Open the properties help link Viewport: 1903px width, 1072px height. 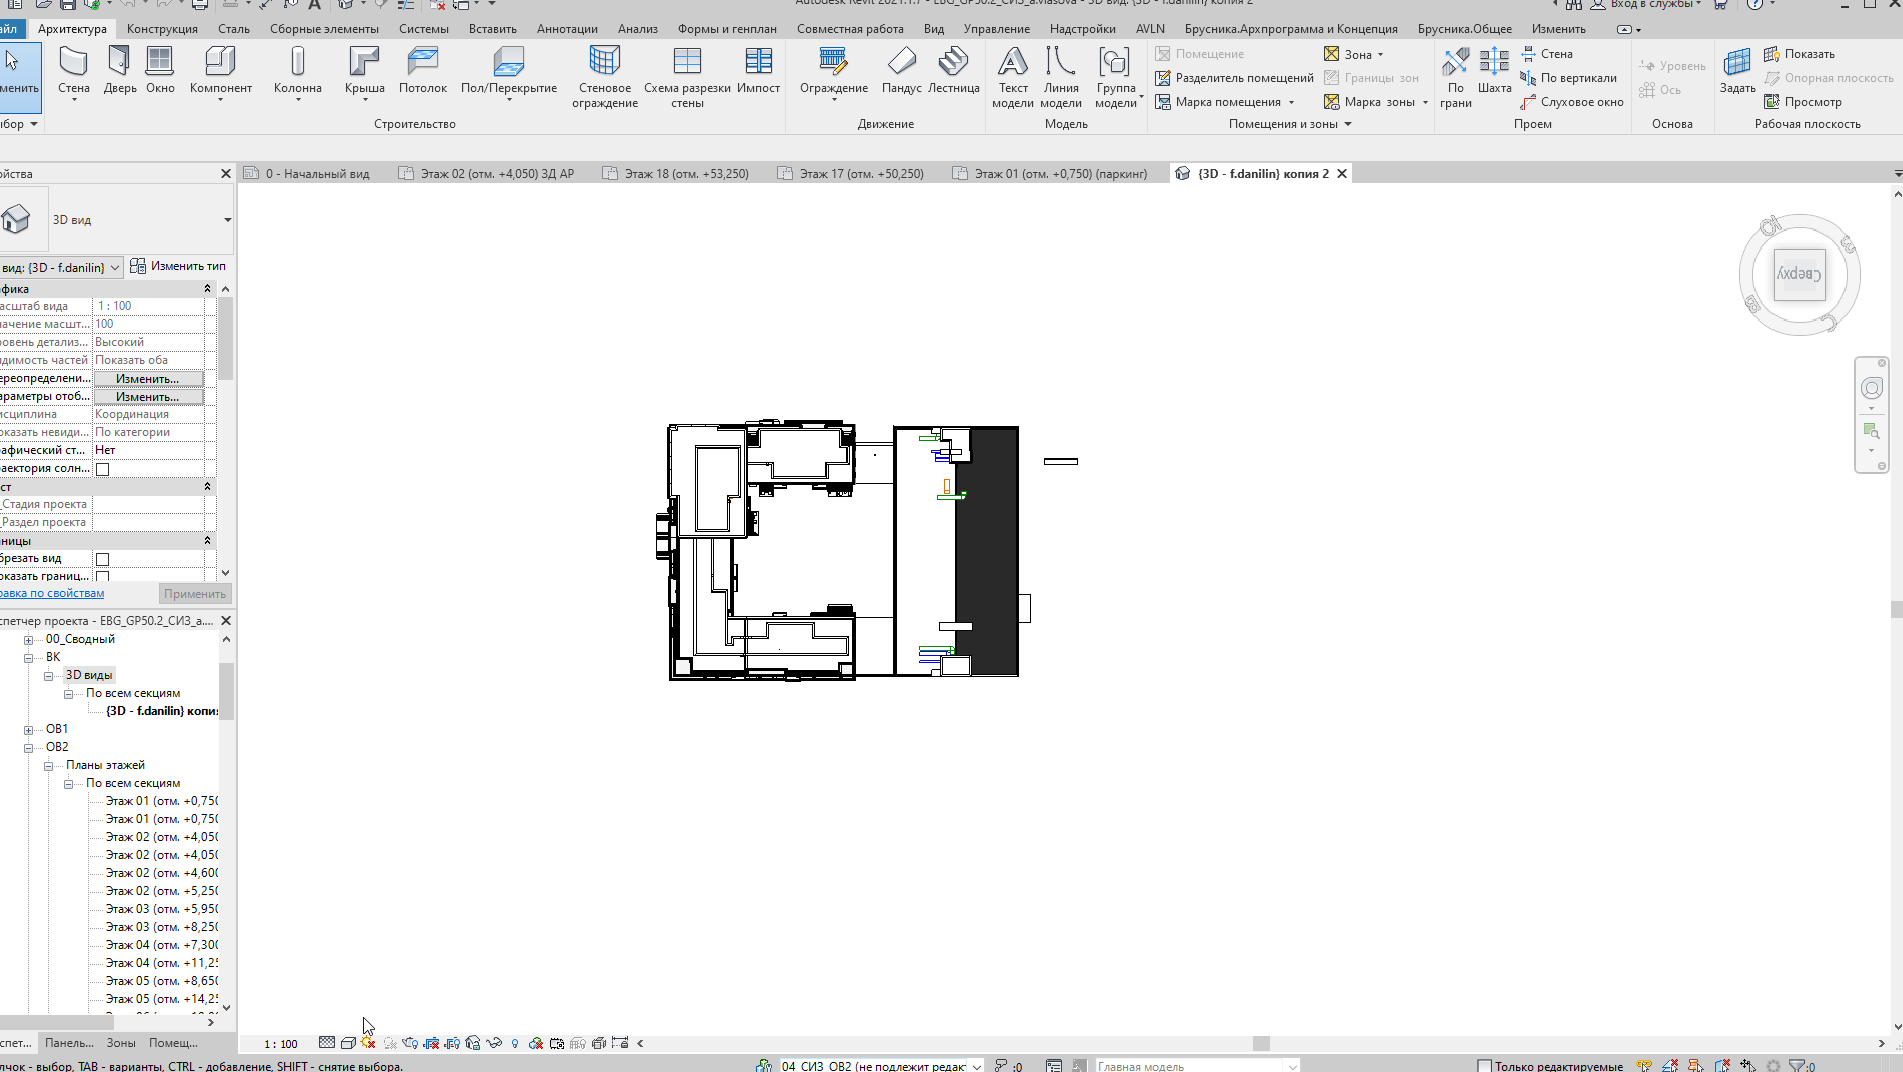(52, 593)
